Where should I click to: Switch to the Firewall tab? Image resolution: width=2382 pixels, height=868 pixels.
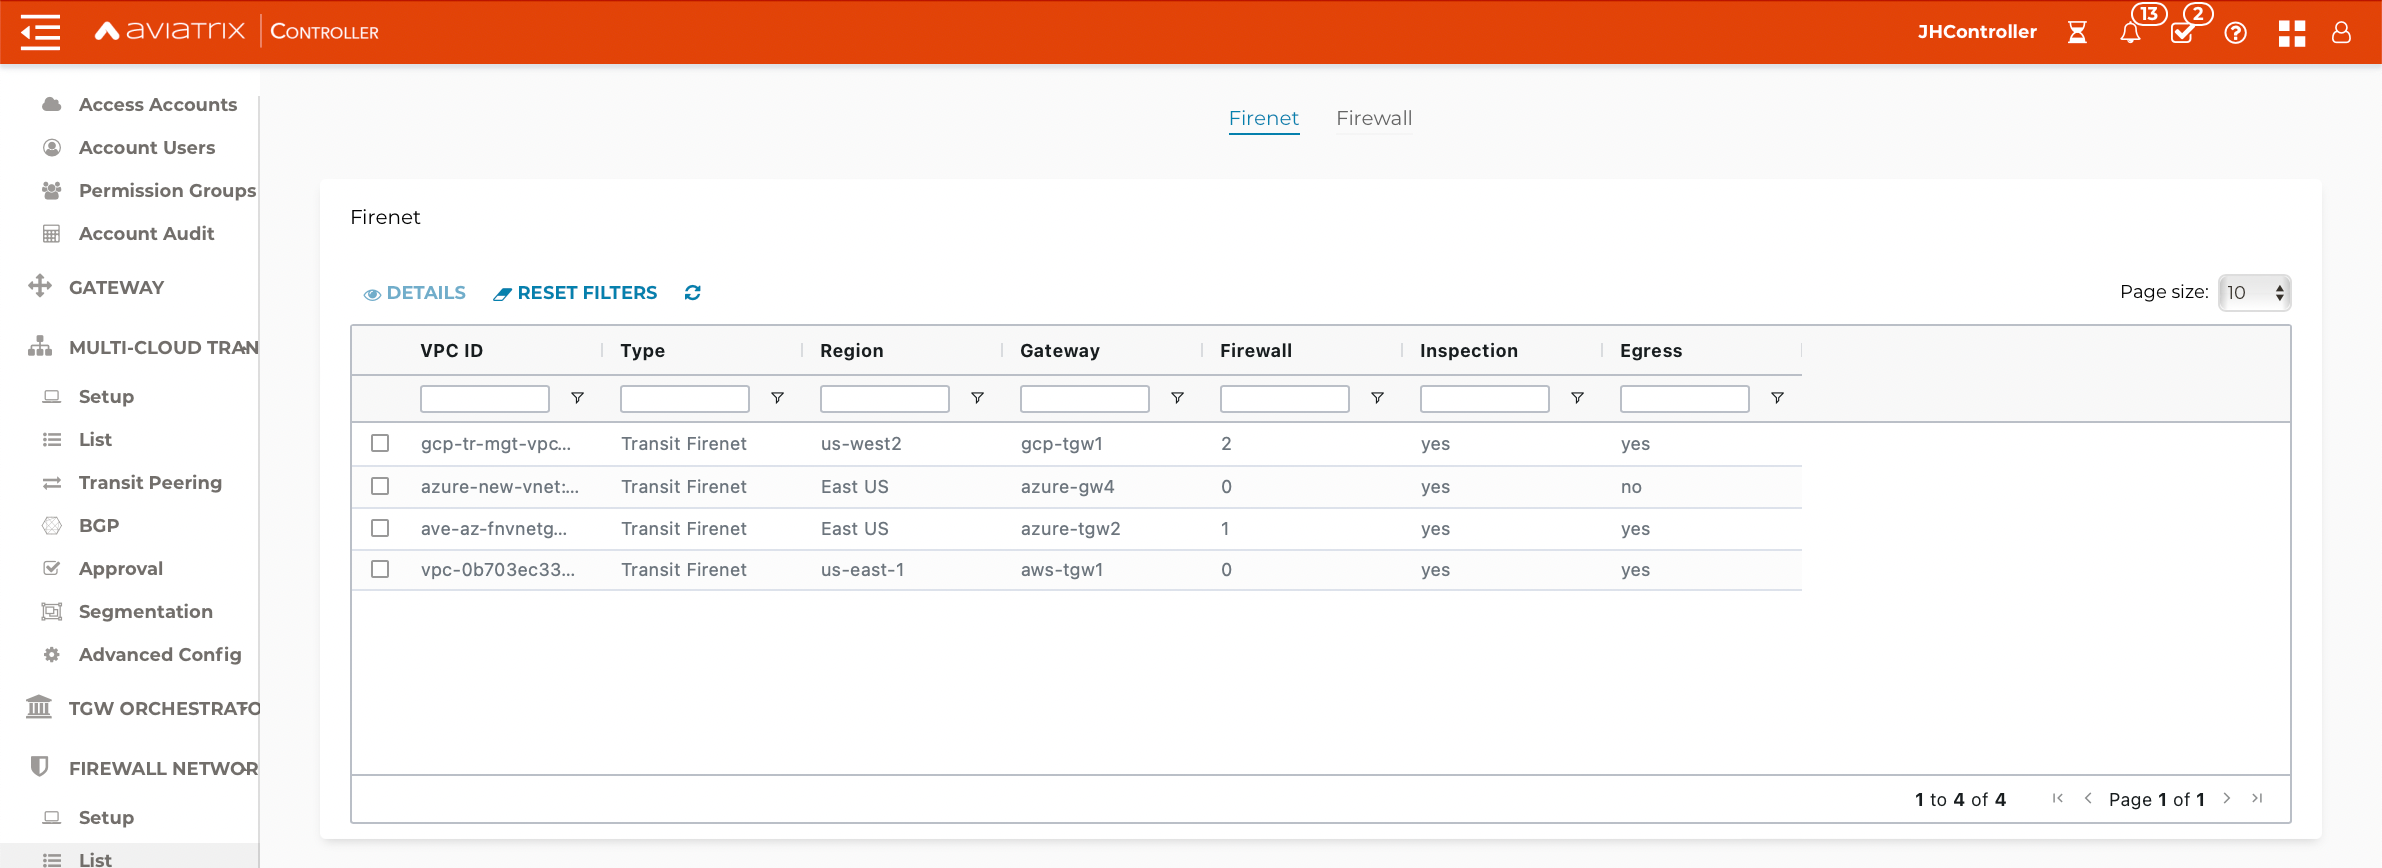point(1374,118)
